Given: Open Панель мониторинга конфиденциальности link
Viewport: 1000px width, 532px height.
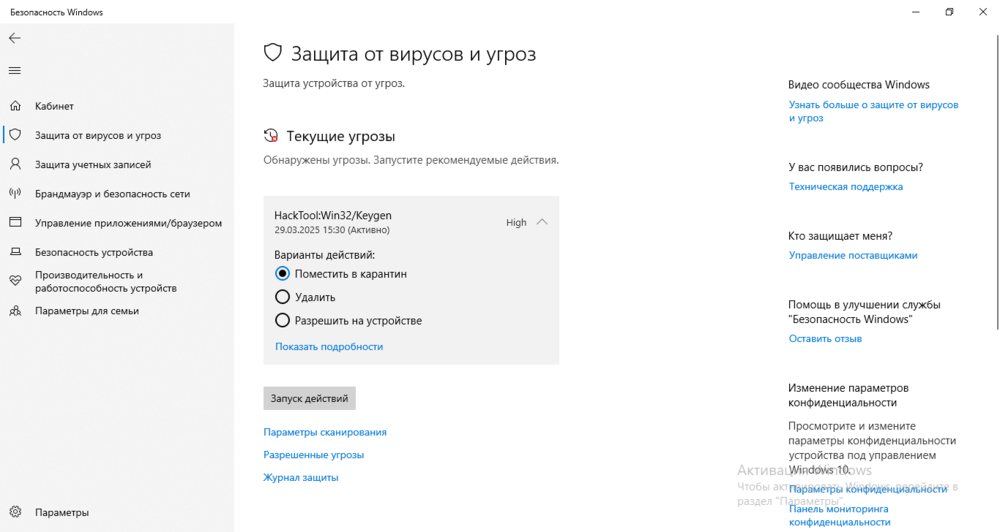Looking at the screenshot, I should pyautogui.click(x=839, y=515).
